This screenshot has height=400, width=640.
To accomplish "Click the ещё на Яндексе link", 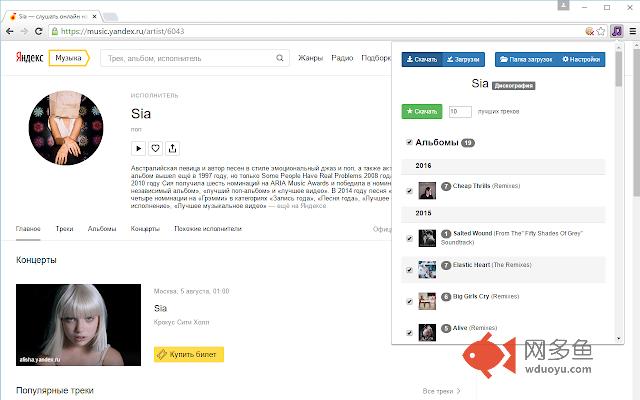I will (x=301, y=206).
